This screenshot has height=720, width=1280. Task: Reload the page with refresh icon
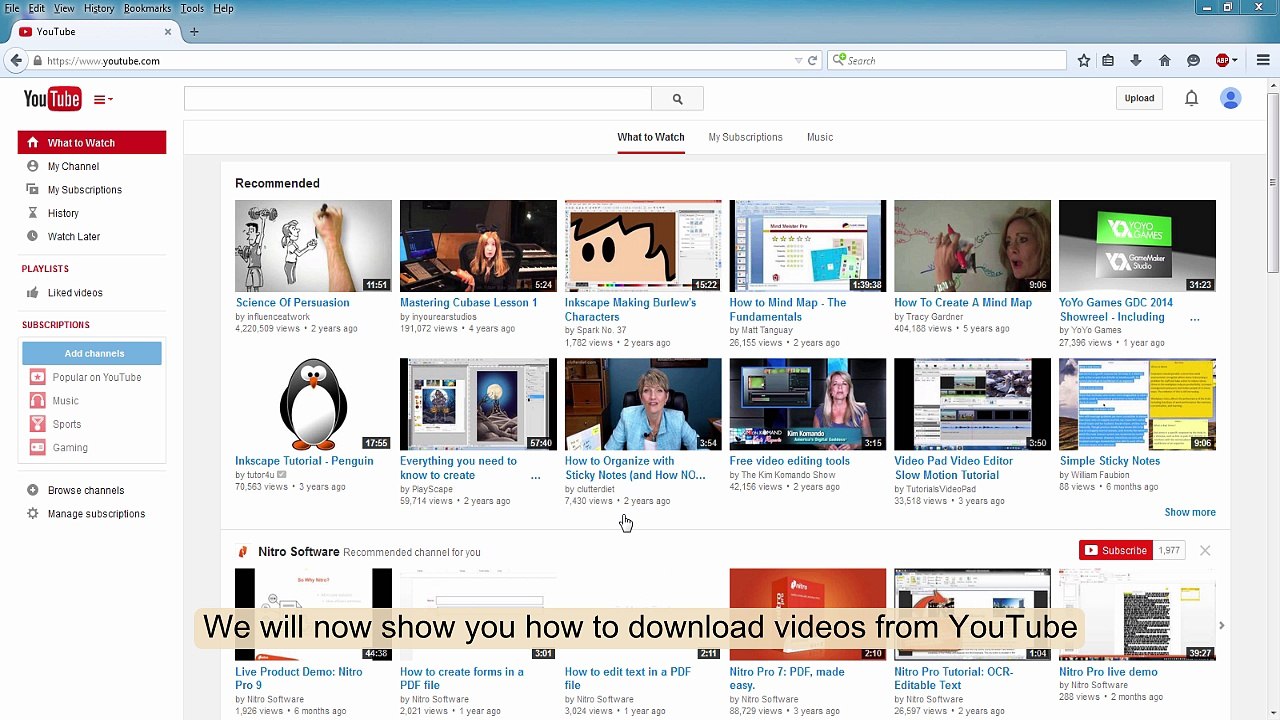[x=812, y=61]
